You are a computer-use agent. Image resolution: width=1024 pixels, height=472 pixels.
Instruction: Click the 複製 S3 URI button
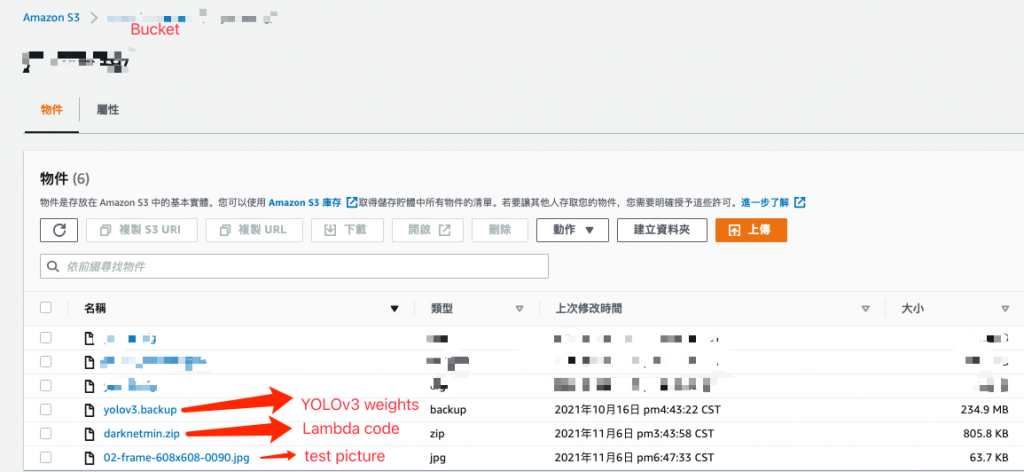pos(142,230)
